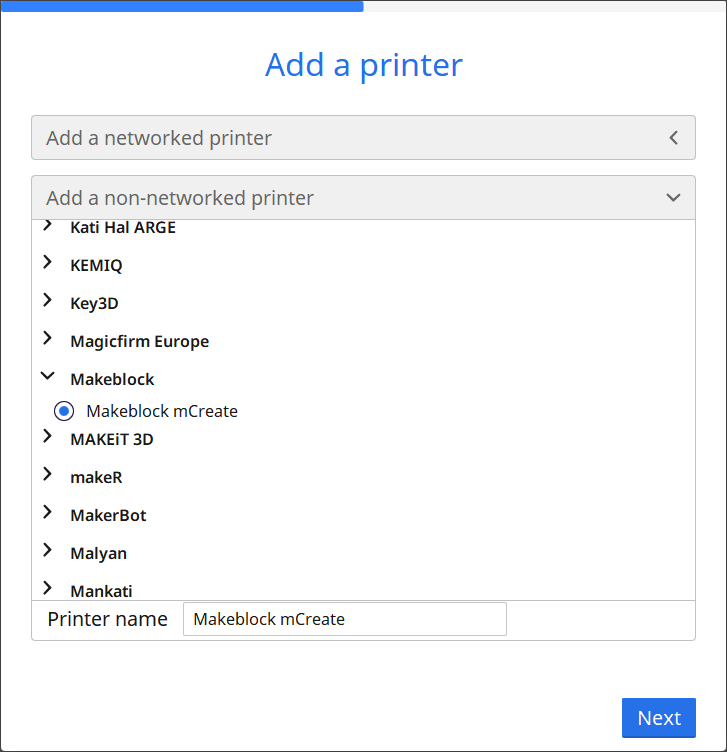Click the Makeblock mCreate printer label
727x752 pixels.
click(162, 411)
